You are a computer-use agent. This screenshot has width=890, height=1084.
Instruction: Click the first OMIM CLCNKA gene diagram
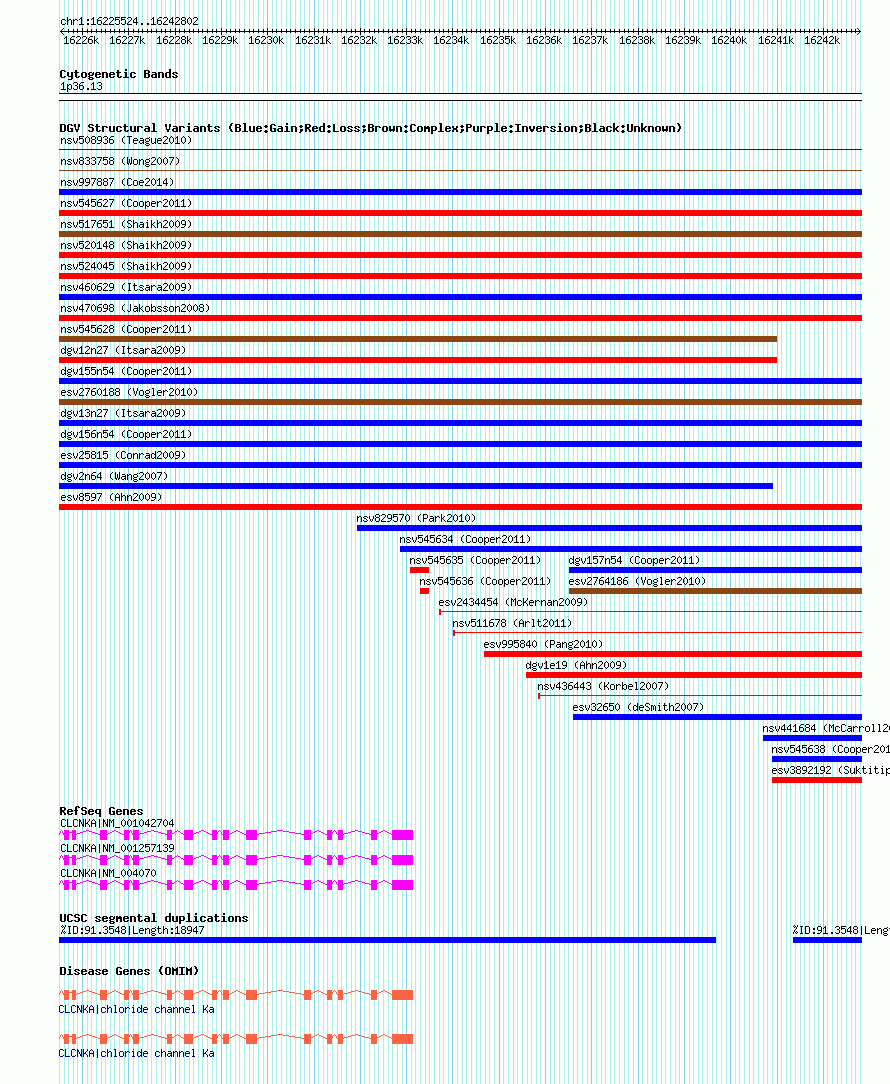tap(237, 995)
